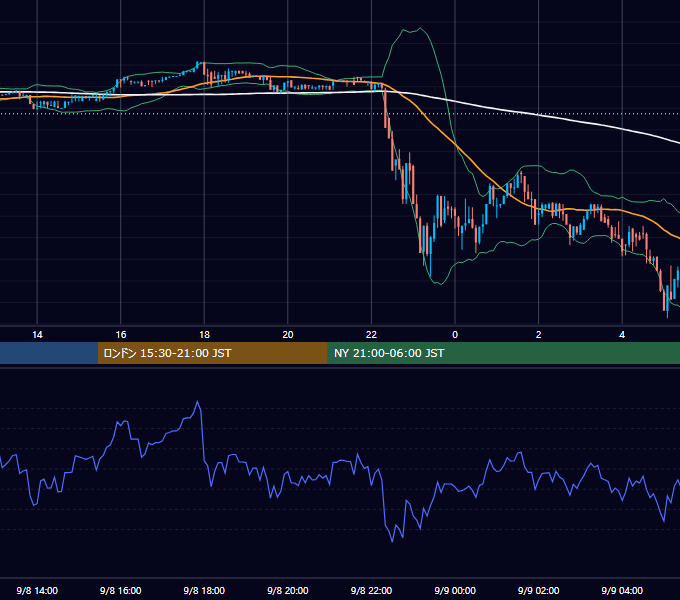Click the '9/8 22:00' label on the lower axis
Screen dimensions: 680x600
pyautogui.click(x=371, y=590)
